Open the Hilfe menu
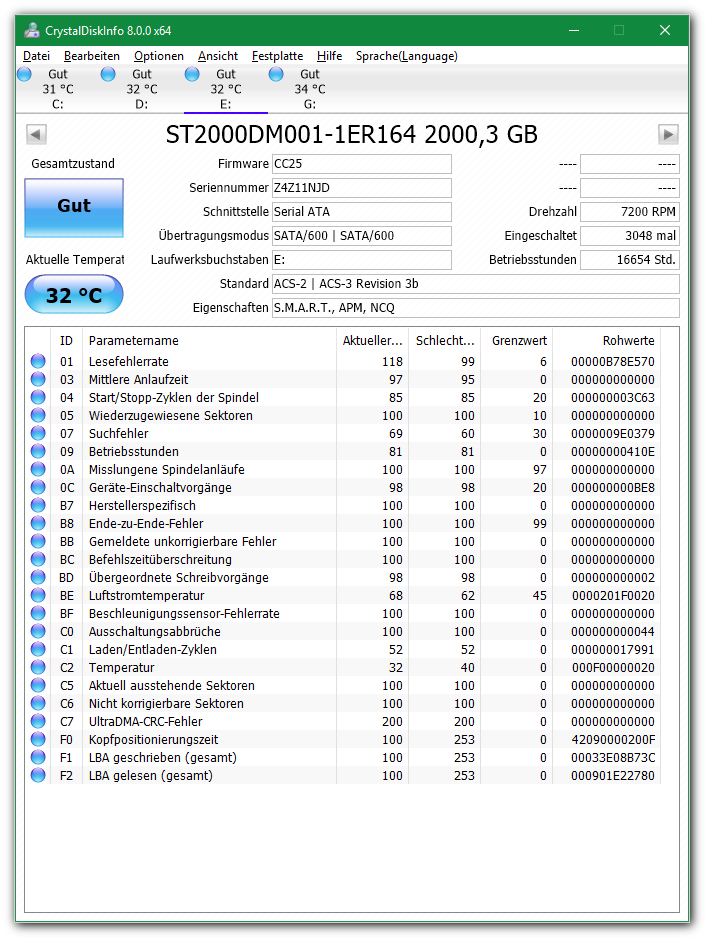Viewport: 705px width, 938px height. [329, 56]
